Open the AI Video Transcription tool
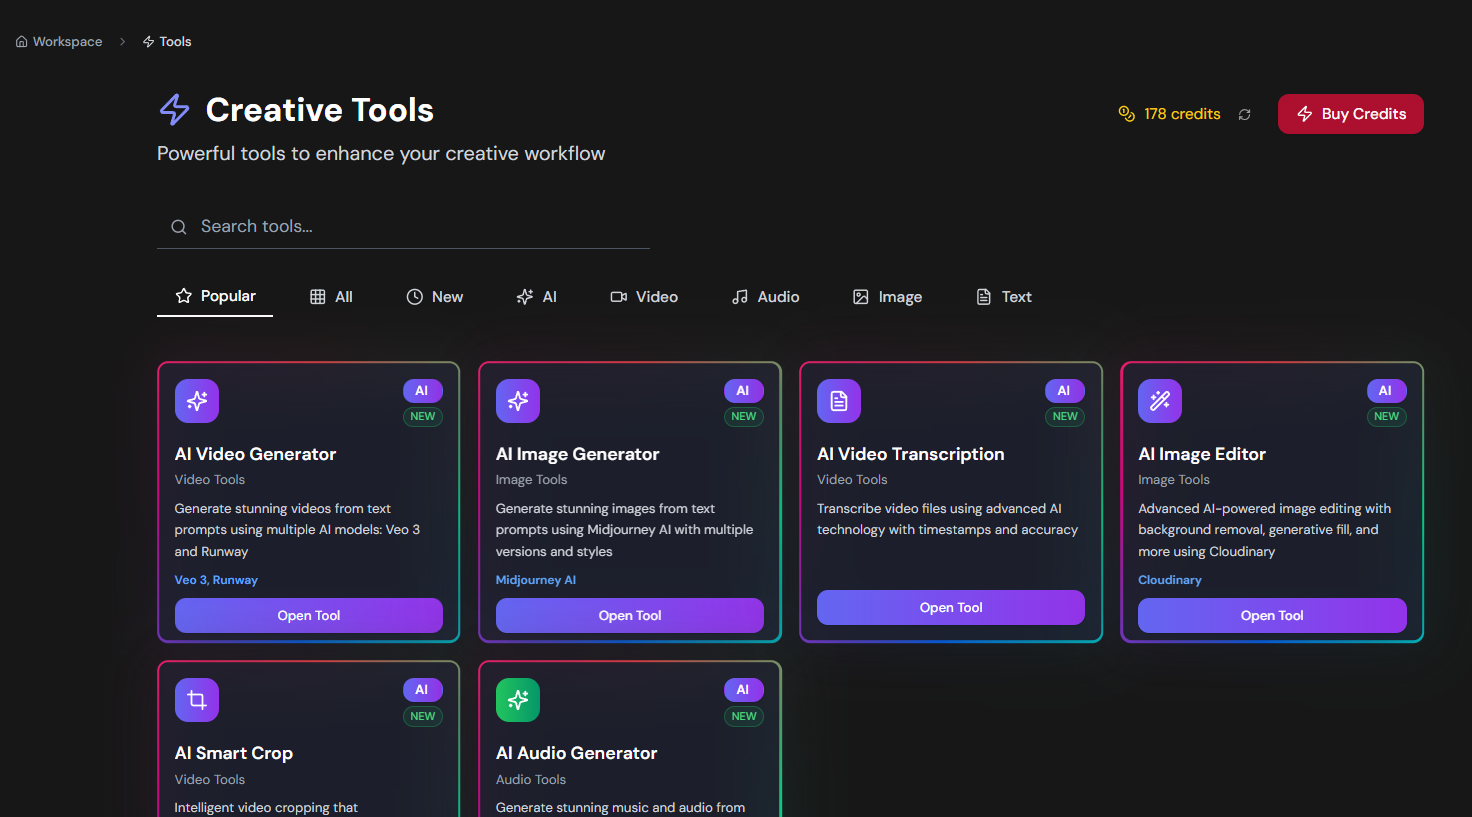This screenshot has width=1472, height=817. 951,607
